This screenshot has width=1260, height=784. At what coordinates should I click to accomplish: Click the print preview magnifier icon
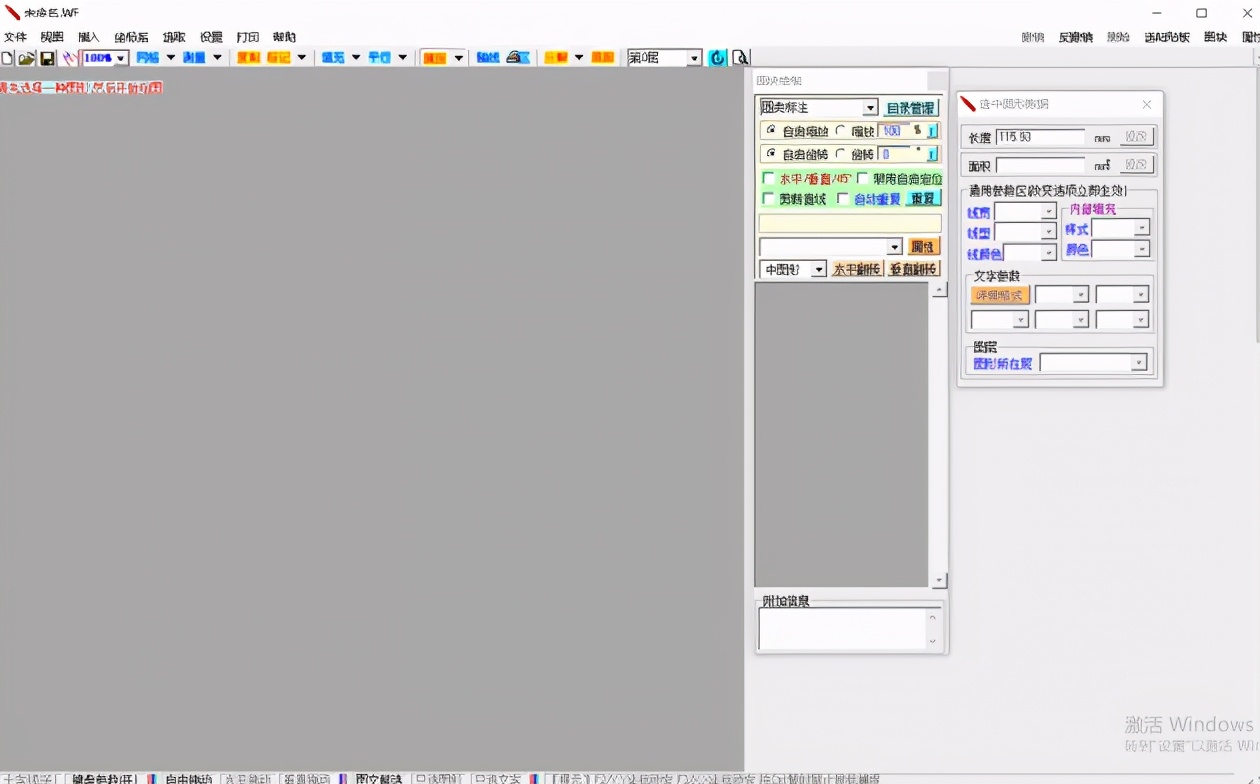point(740,58)
